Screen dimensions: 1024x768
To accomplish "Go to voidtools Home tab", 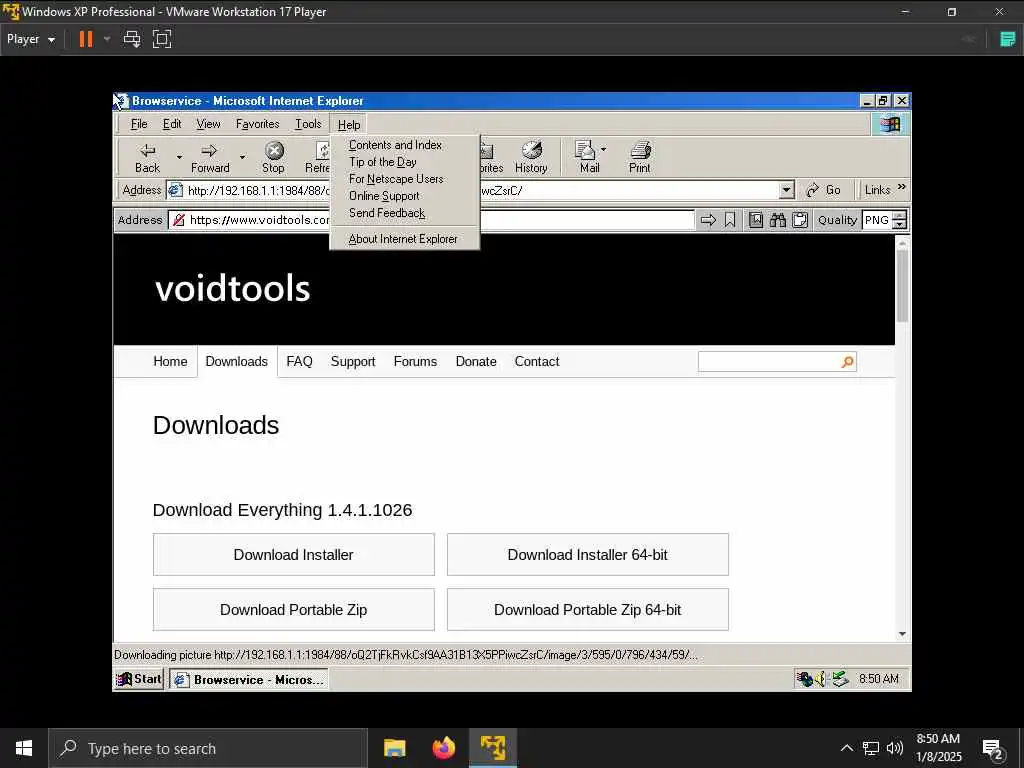I will pyautogui.click(x=170, y=362).
